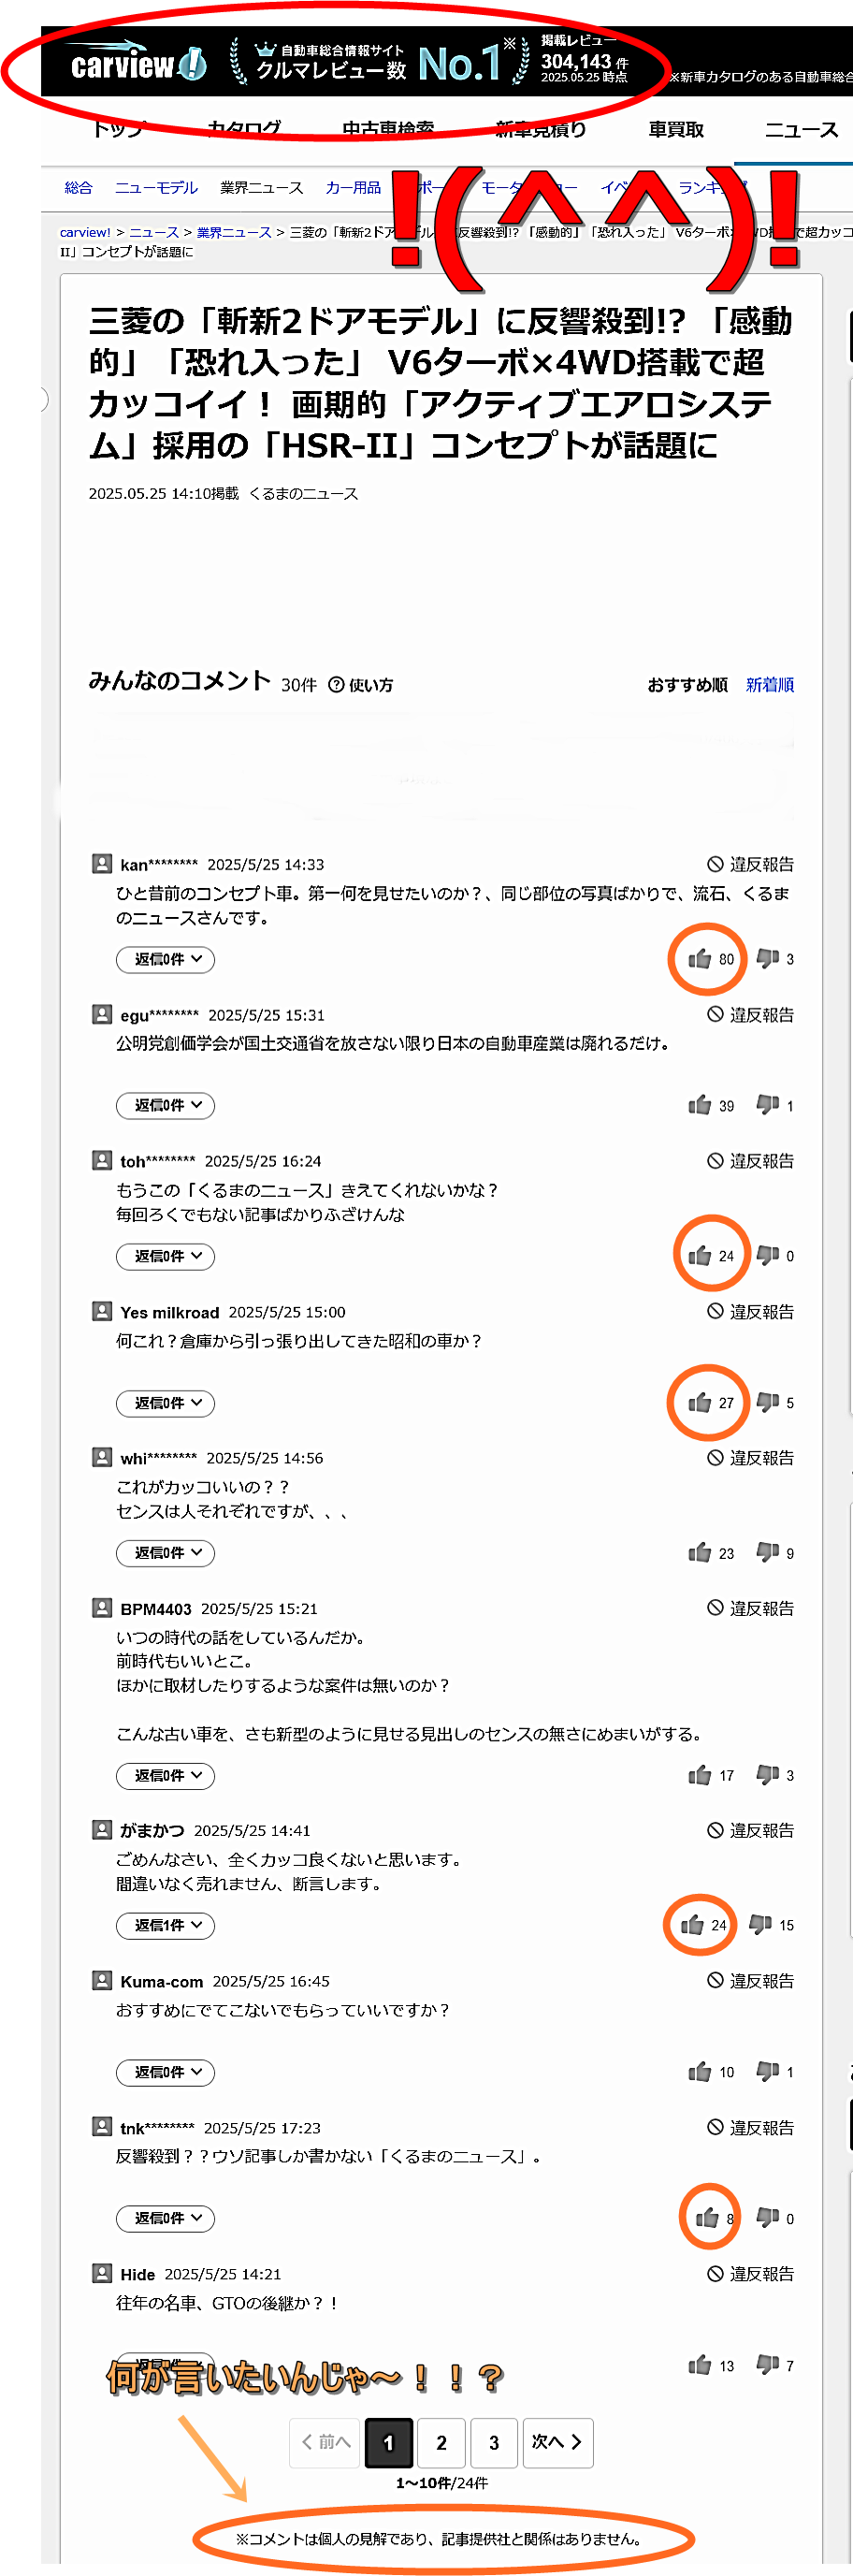Expand 返信0件 under kan******** comment

pos(165,959)
